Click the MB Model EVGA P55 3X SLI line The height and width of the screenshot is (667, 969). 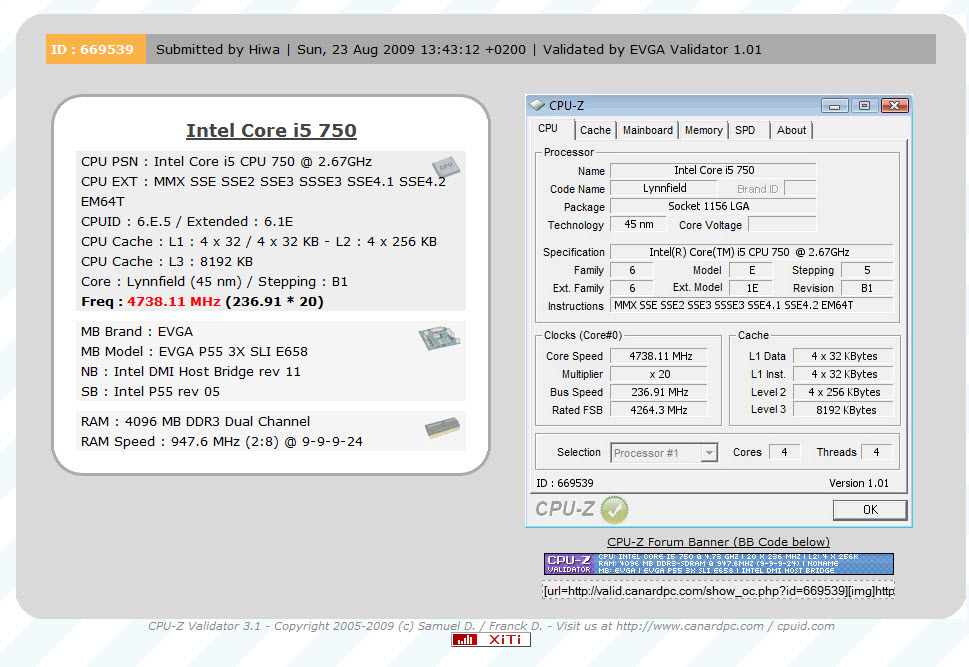[194, 352]
